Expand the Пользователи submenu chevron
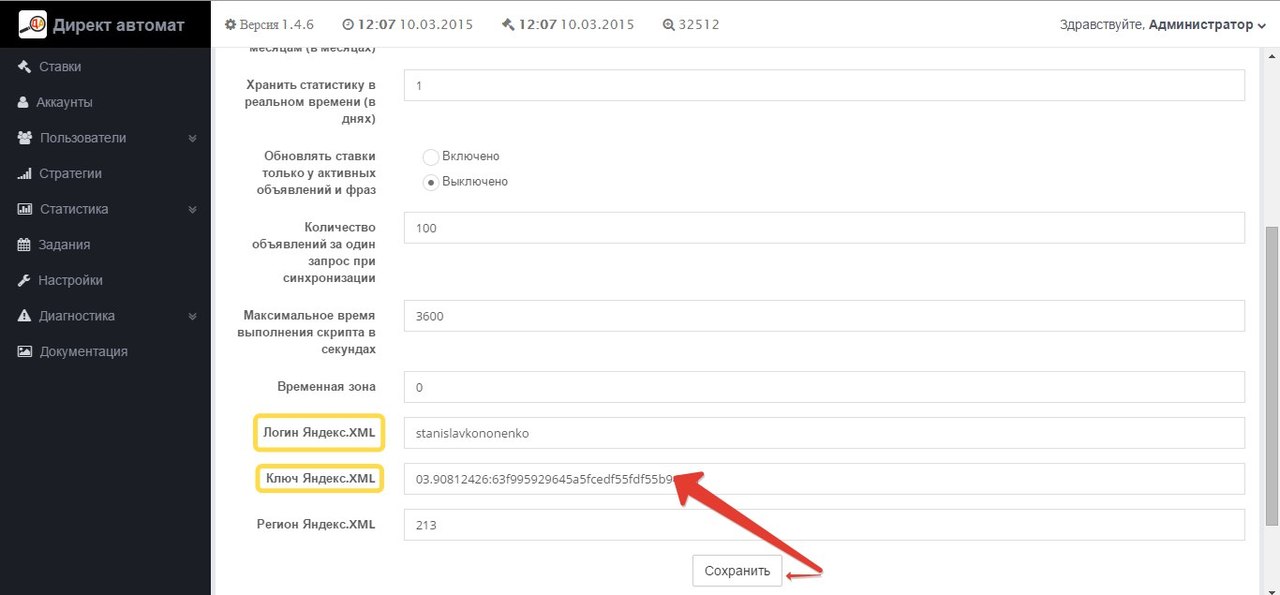 (192, 138)
